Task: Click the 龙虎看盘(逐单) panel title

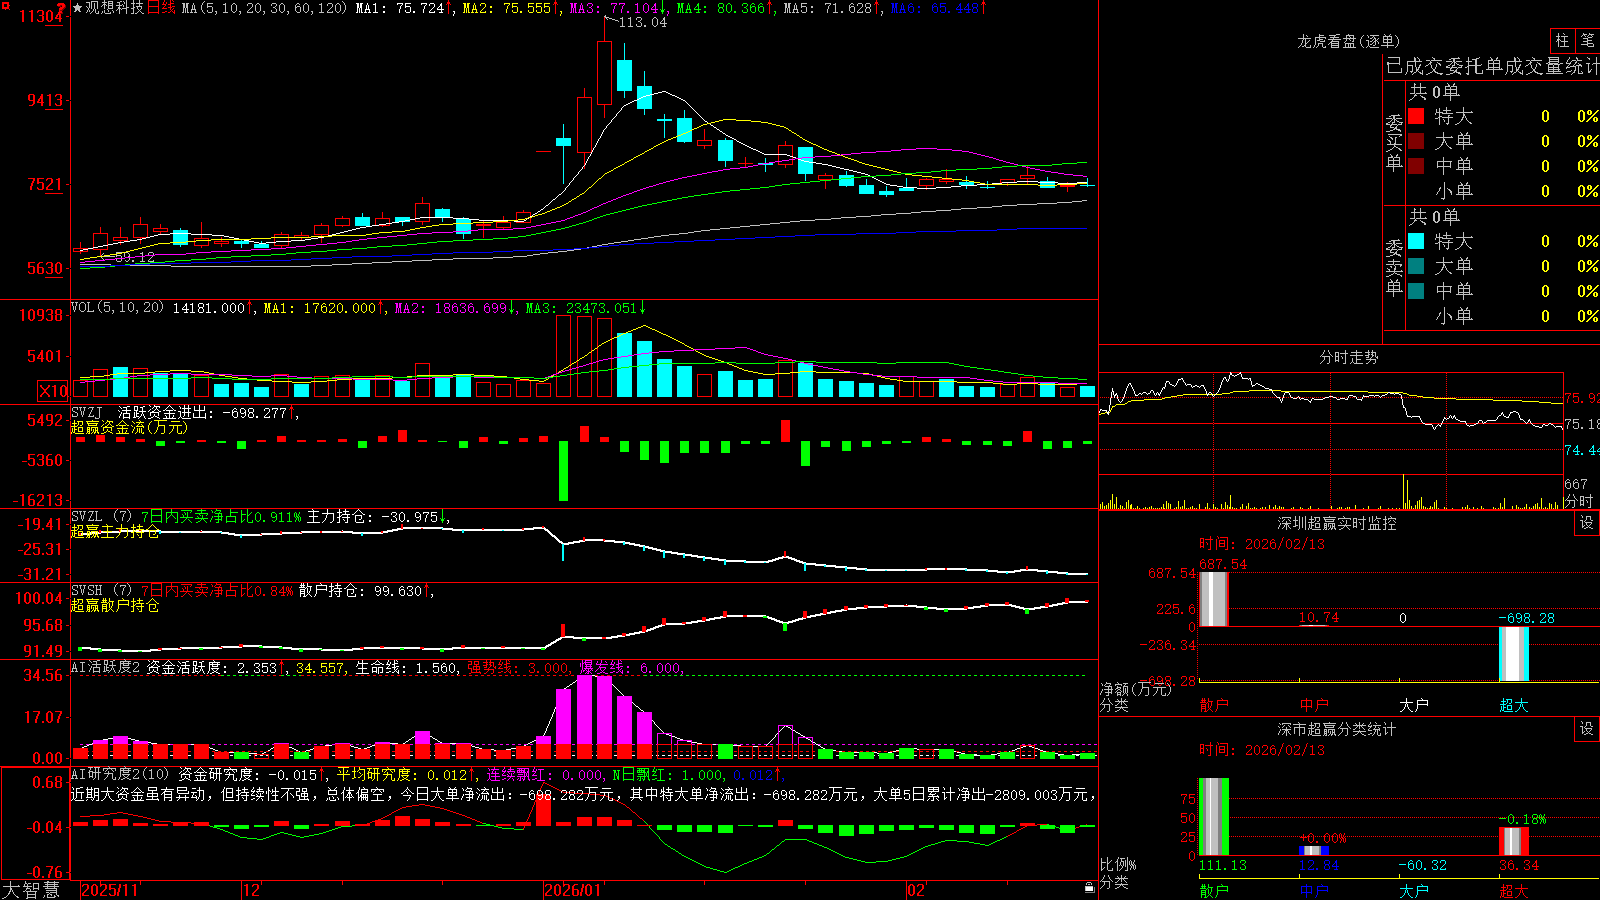Action: coord(1348,41)
